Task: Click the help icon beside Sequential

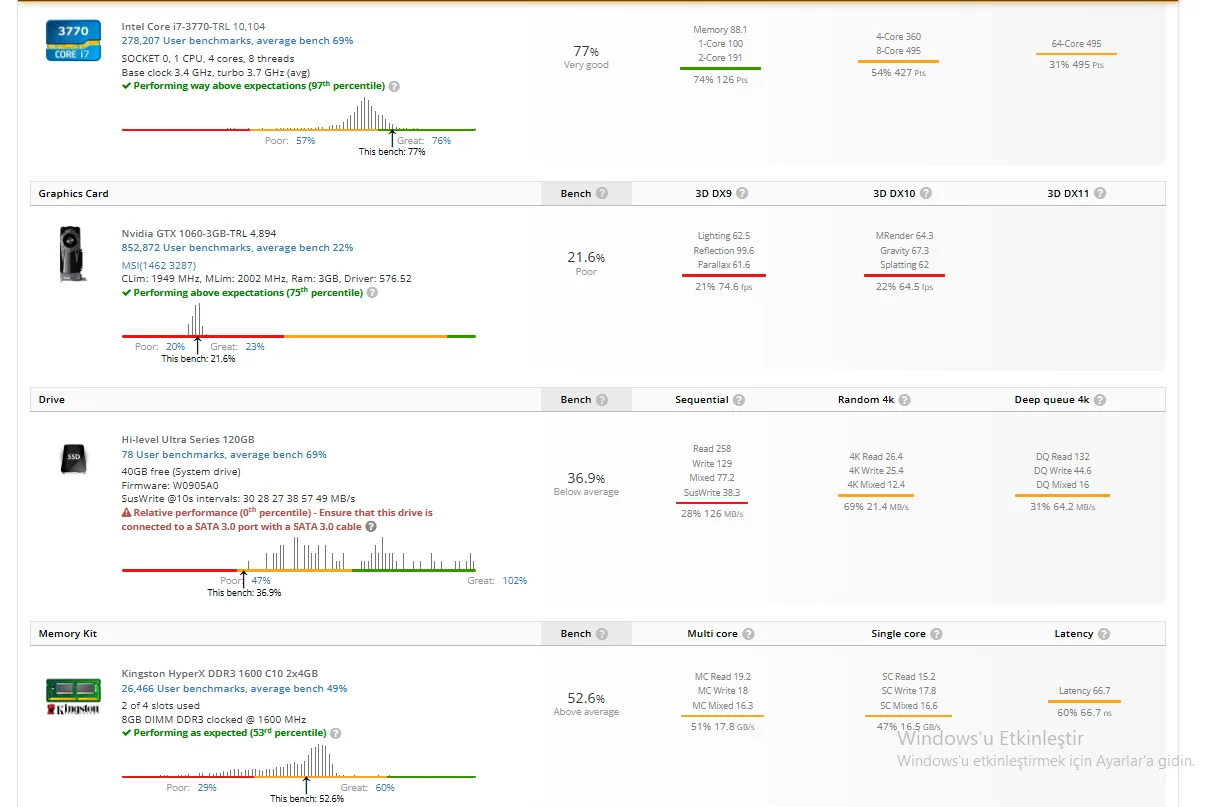Action: pos(739,400)
